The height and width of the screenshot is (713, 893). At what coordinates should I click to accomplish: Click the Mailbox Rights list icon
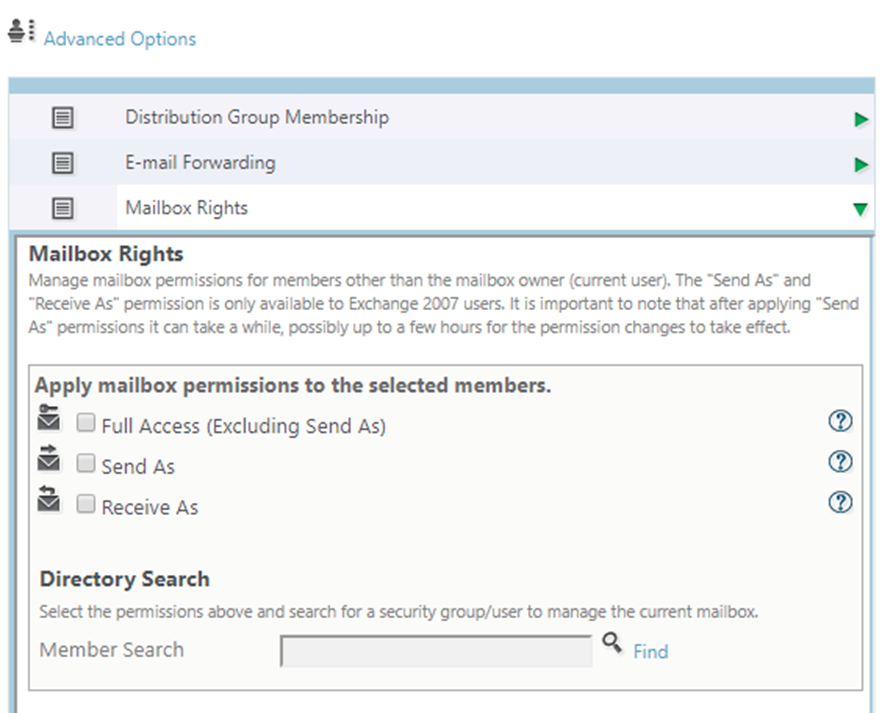pos(63,208)
